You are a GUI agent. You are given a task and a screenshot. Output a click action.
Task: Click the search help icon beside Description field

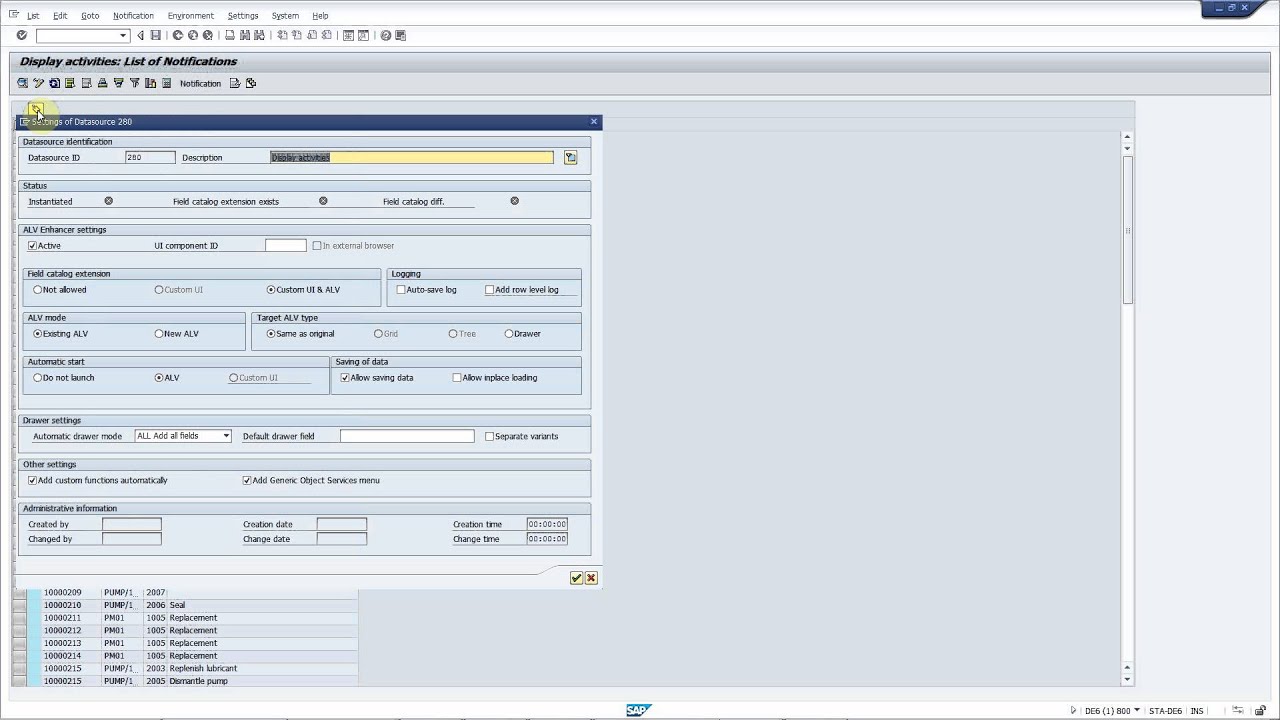click(570, 157)
